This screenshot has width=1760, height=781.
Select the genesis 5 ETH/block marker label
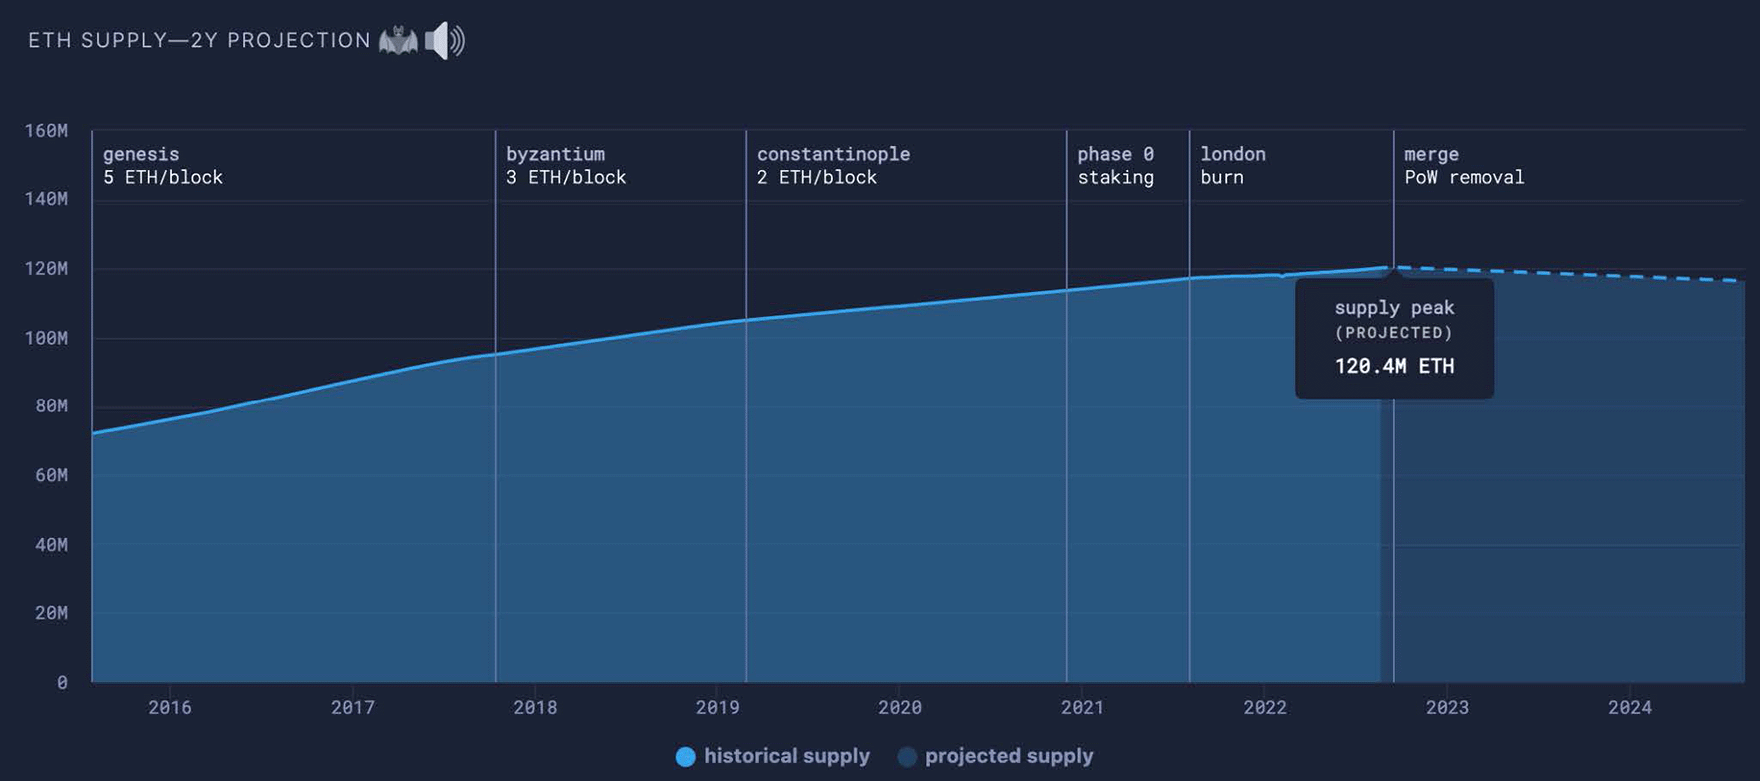point(162,166)
